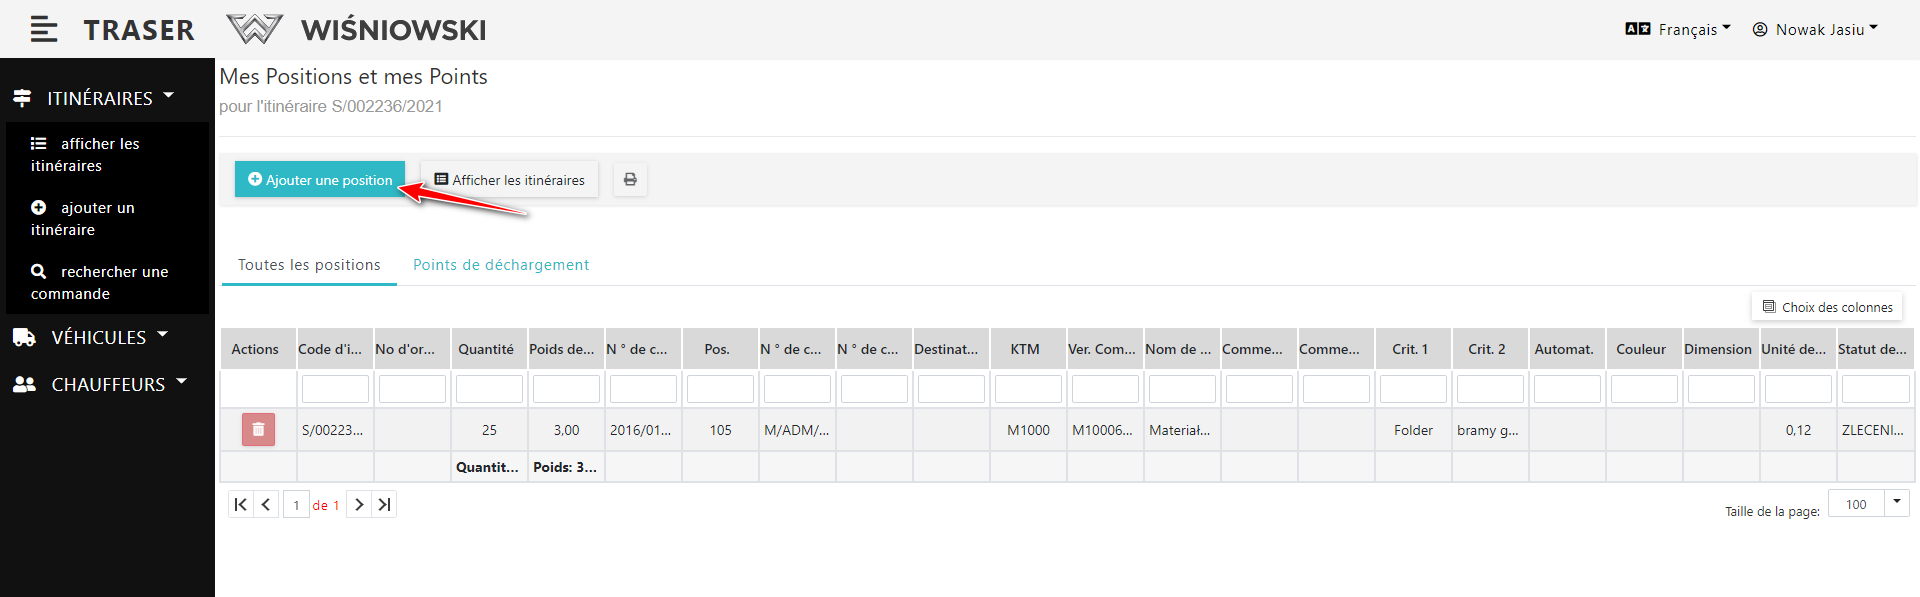Go to first page of table

pyautogui.click(x=240, y=505)
